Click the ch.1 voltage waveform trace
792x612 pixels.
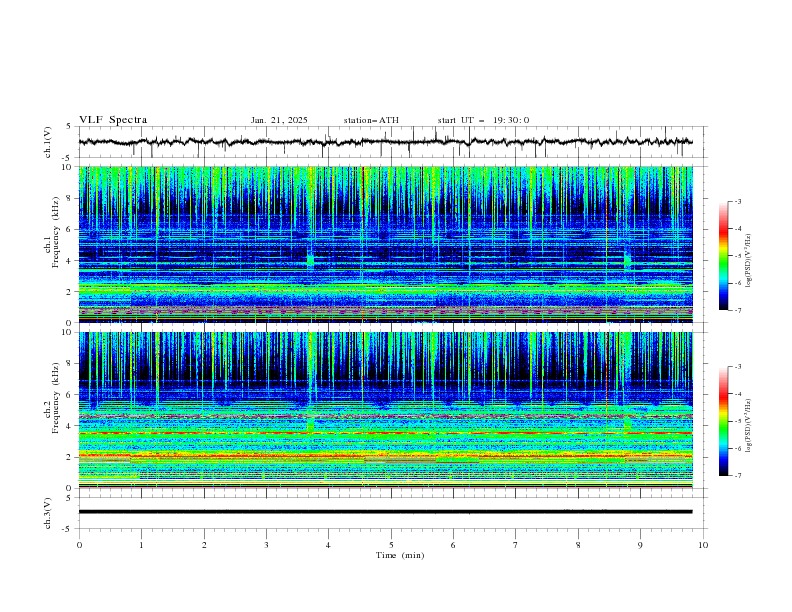coord(385,142)
